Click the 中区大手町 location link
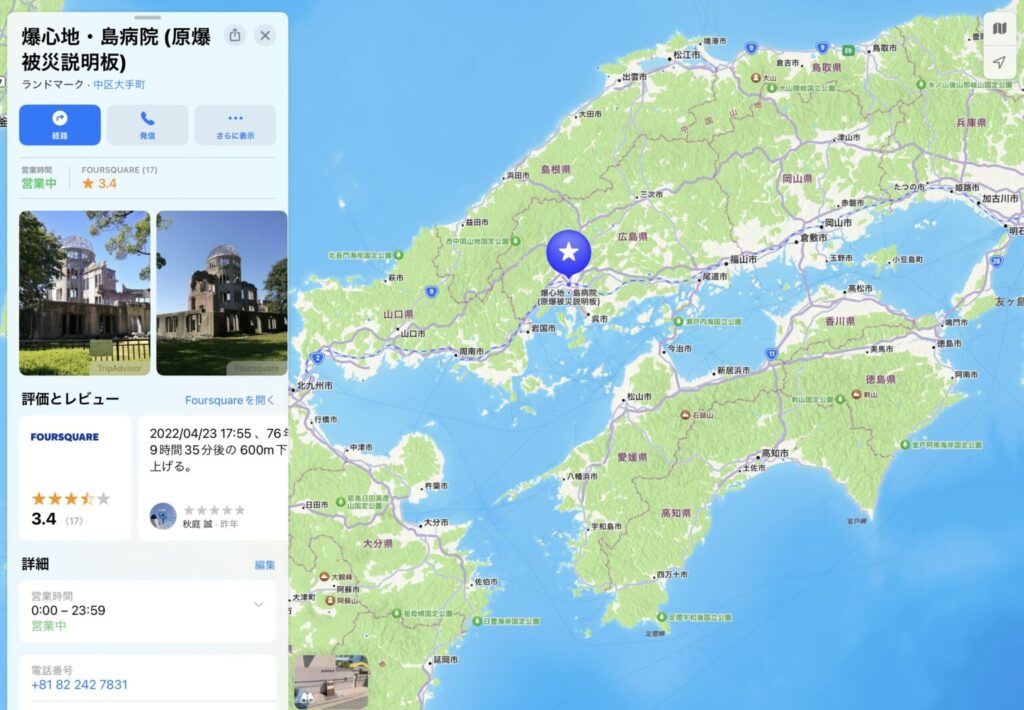The height and width of the screenshot is (710, 1024). click(x=119, y=85)
